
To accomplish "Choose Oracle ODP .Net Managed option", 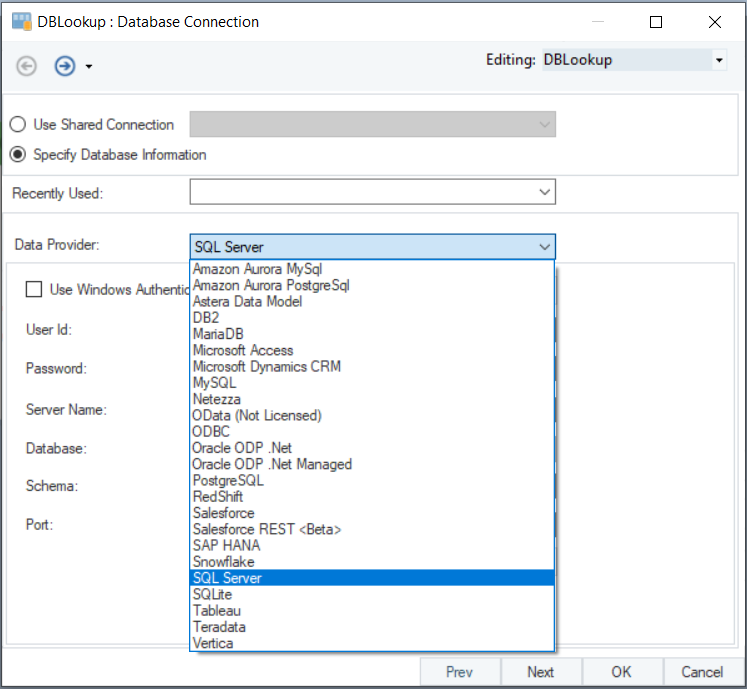I will coord(272,464).
